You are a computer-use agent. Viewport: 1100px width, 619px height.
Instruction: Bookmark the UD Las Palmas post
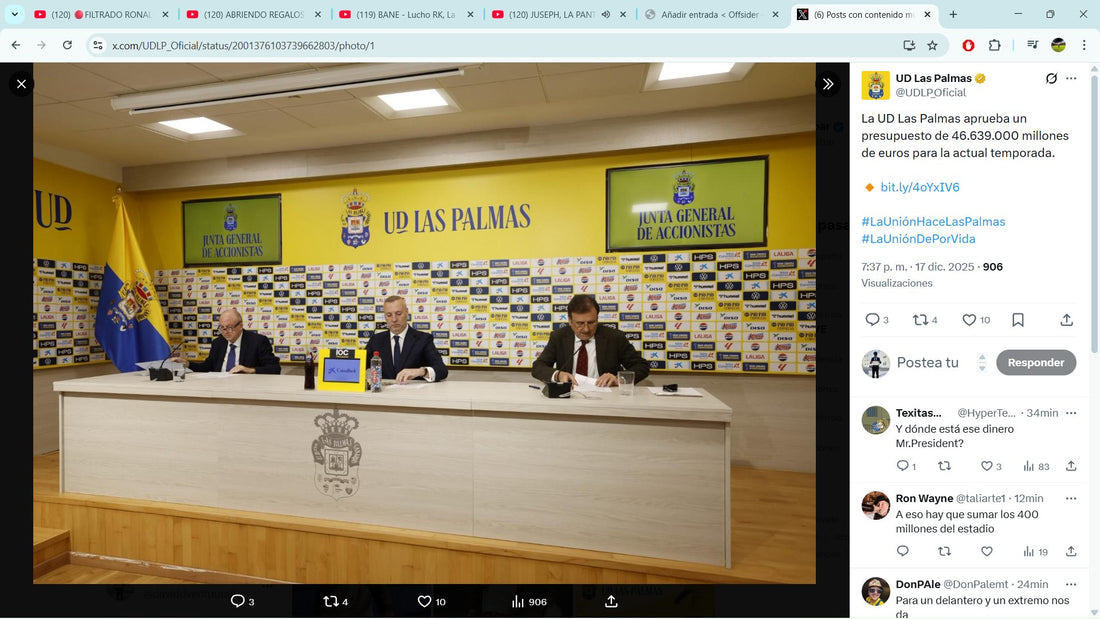click(x=1018, y=320)
